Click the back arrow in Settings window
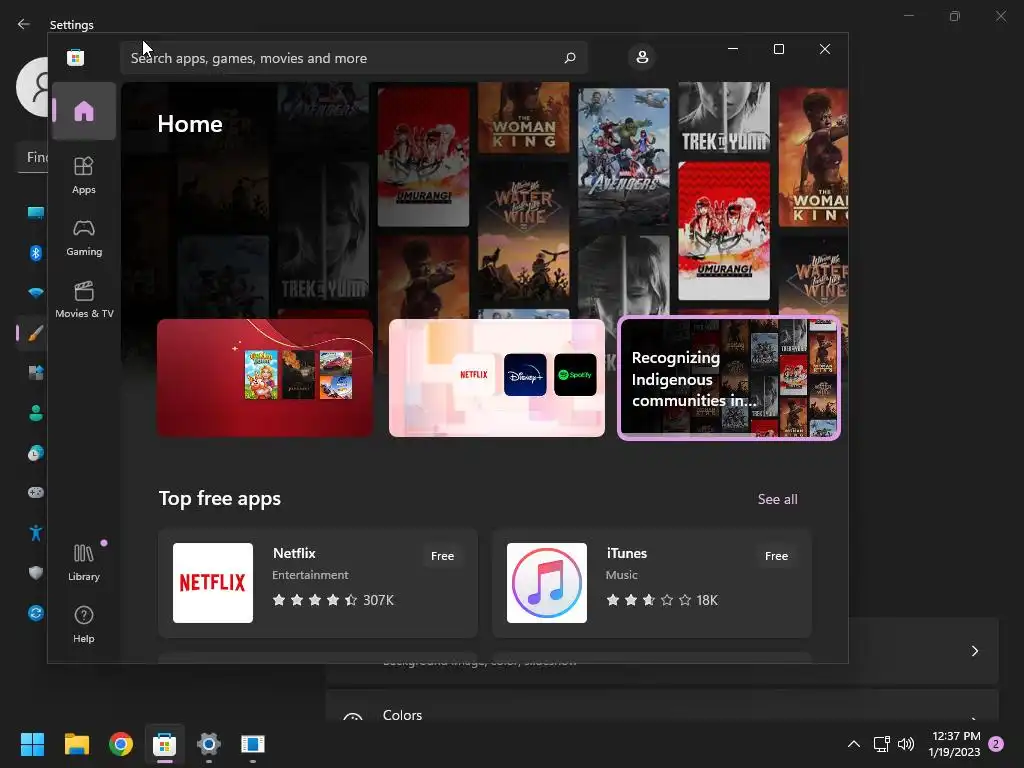 pos(24,24)
